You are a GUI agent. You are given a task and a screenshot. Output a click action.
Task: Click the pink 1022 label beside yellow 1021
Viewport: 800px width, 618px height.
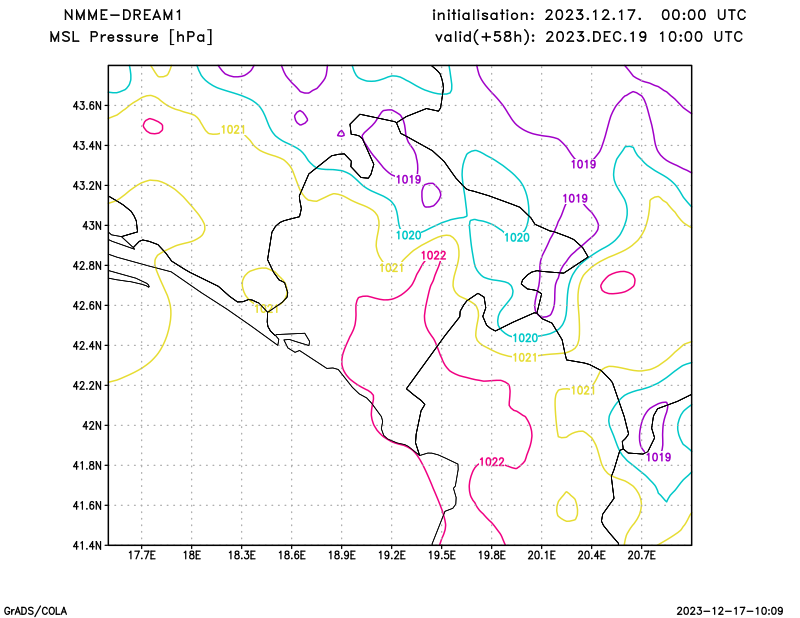click(434, 256)
